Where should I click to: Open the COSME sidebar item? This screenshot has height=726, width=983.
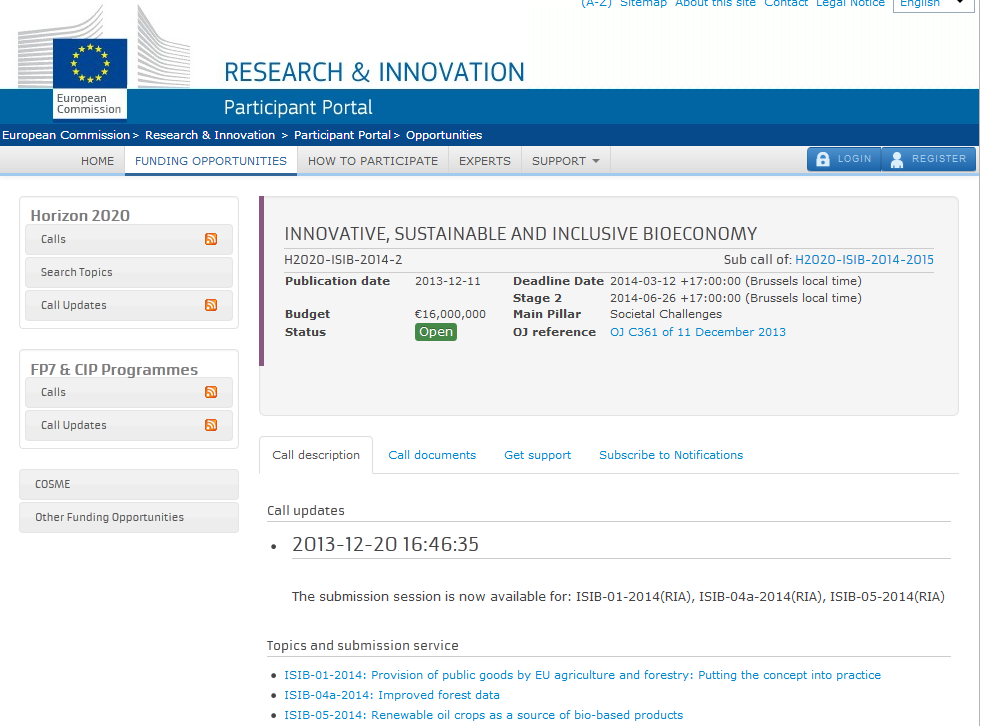click(129, 484)
